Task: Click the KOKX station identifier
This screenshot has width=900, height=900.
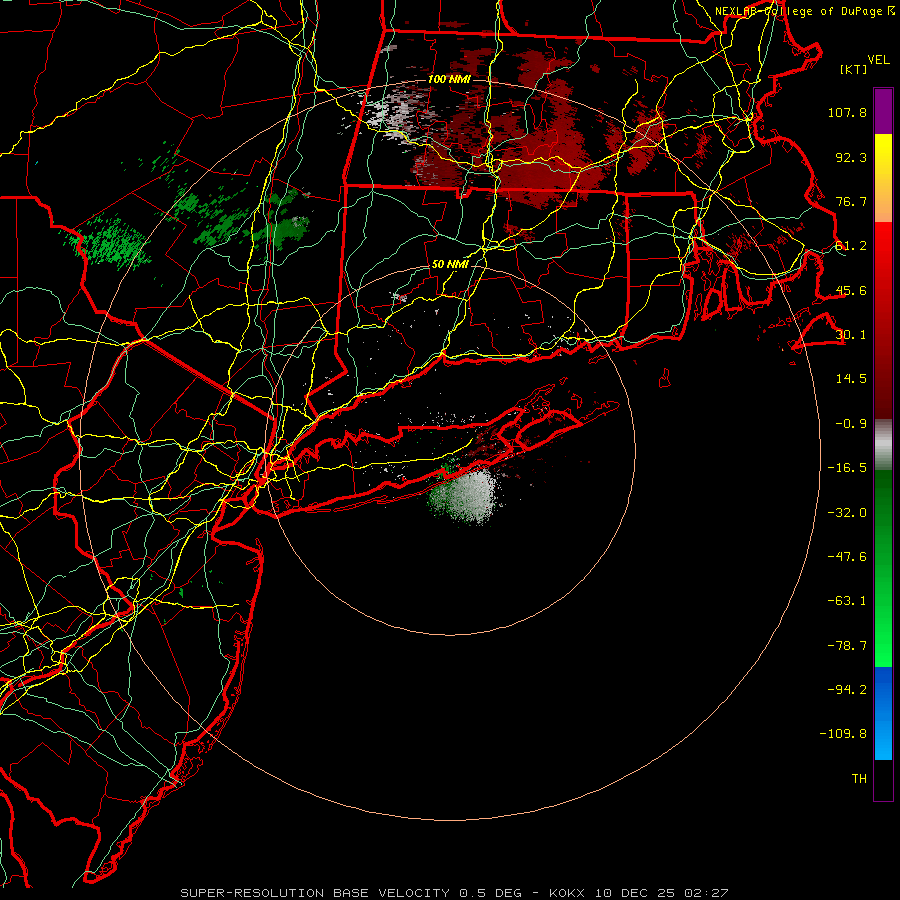Action: (x=568, y=893)
